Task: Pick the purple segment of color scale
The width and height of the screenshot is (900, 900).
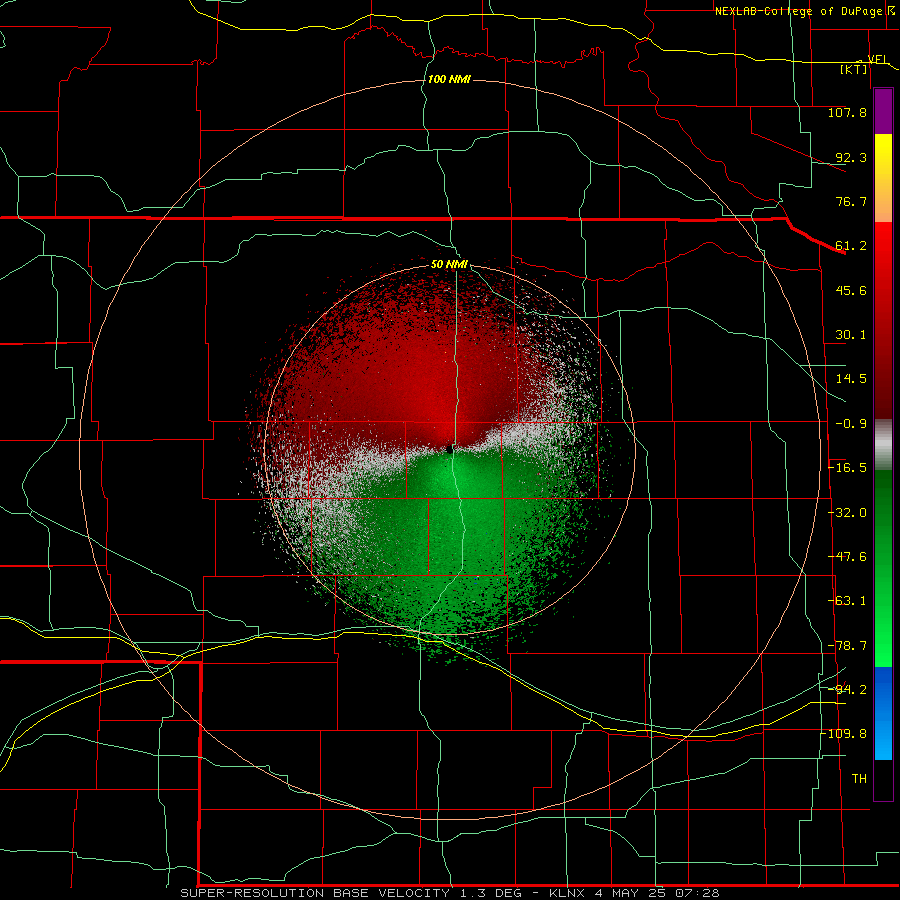Action: (x=883, y=111)
